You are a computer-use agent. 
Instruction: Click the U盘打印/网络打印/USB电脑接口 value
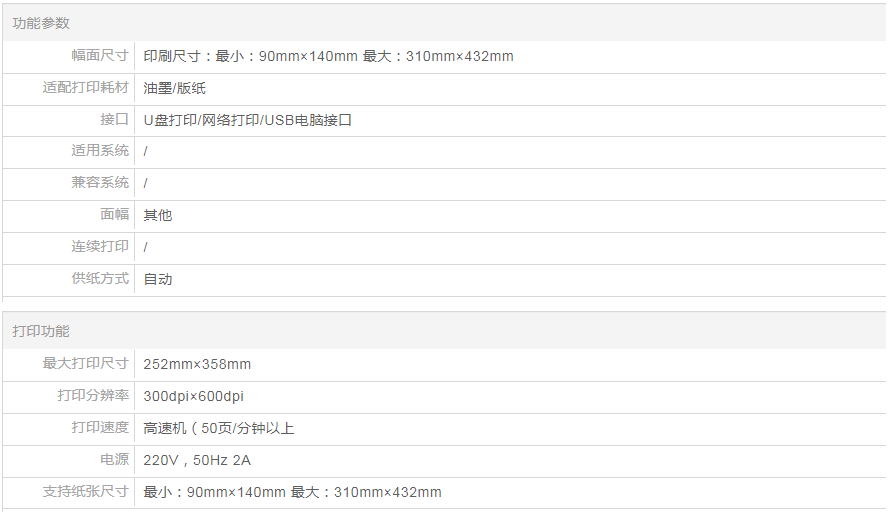click(248, 120)
